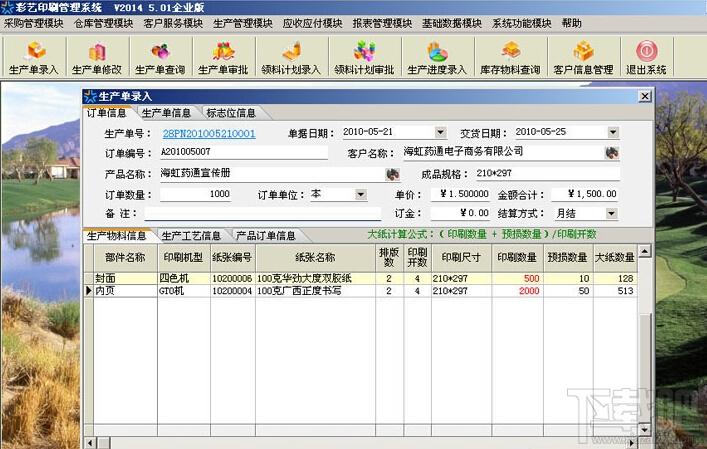Click paper code 10200006

pyautogui.click(x=233, y=279)
